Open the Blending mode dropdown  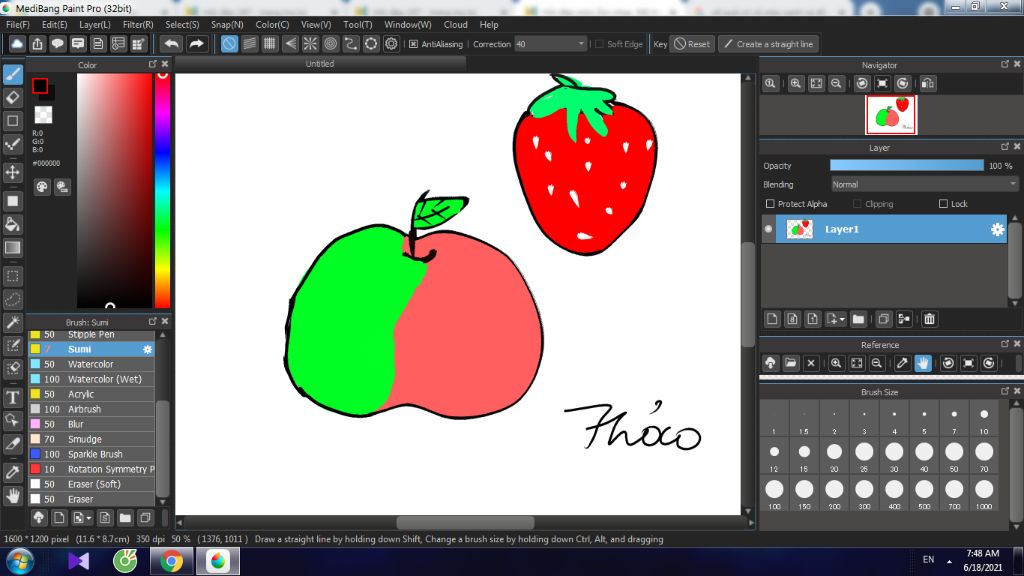tap(923, 185)
